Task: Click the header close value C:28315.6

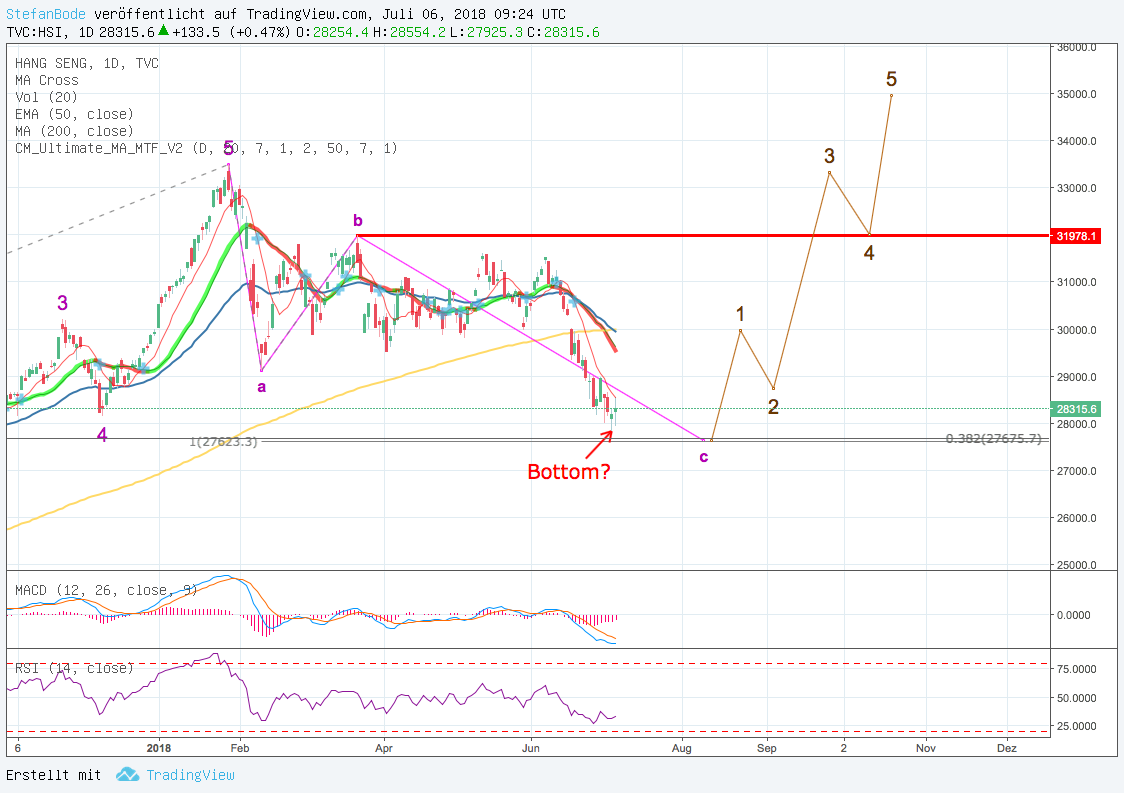Action: click(x=563, y=32)
